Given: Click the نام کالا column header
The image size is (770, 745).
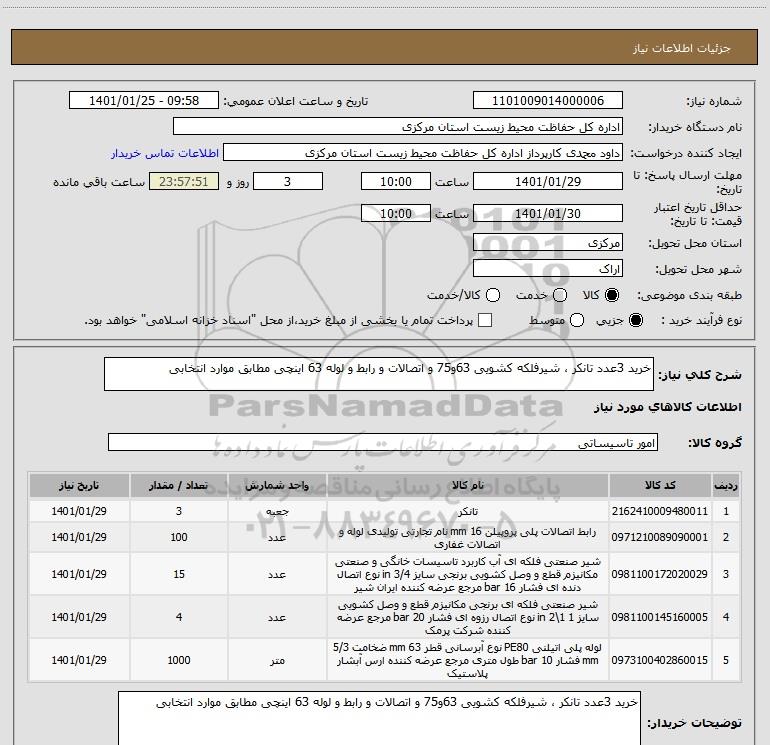Looking at the screenshot, I should [468, 486].
